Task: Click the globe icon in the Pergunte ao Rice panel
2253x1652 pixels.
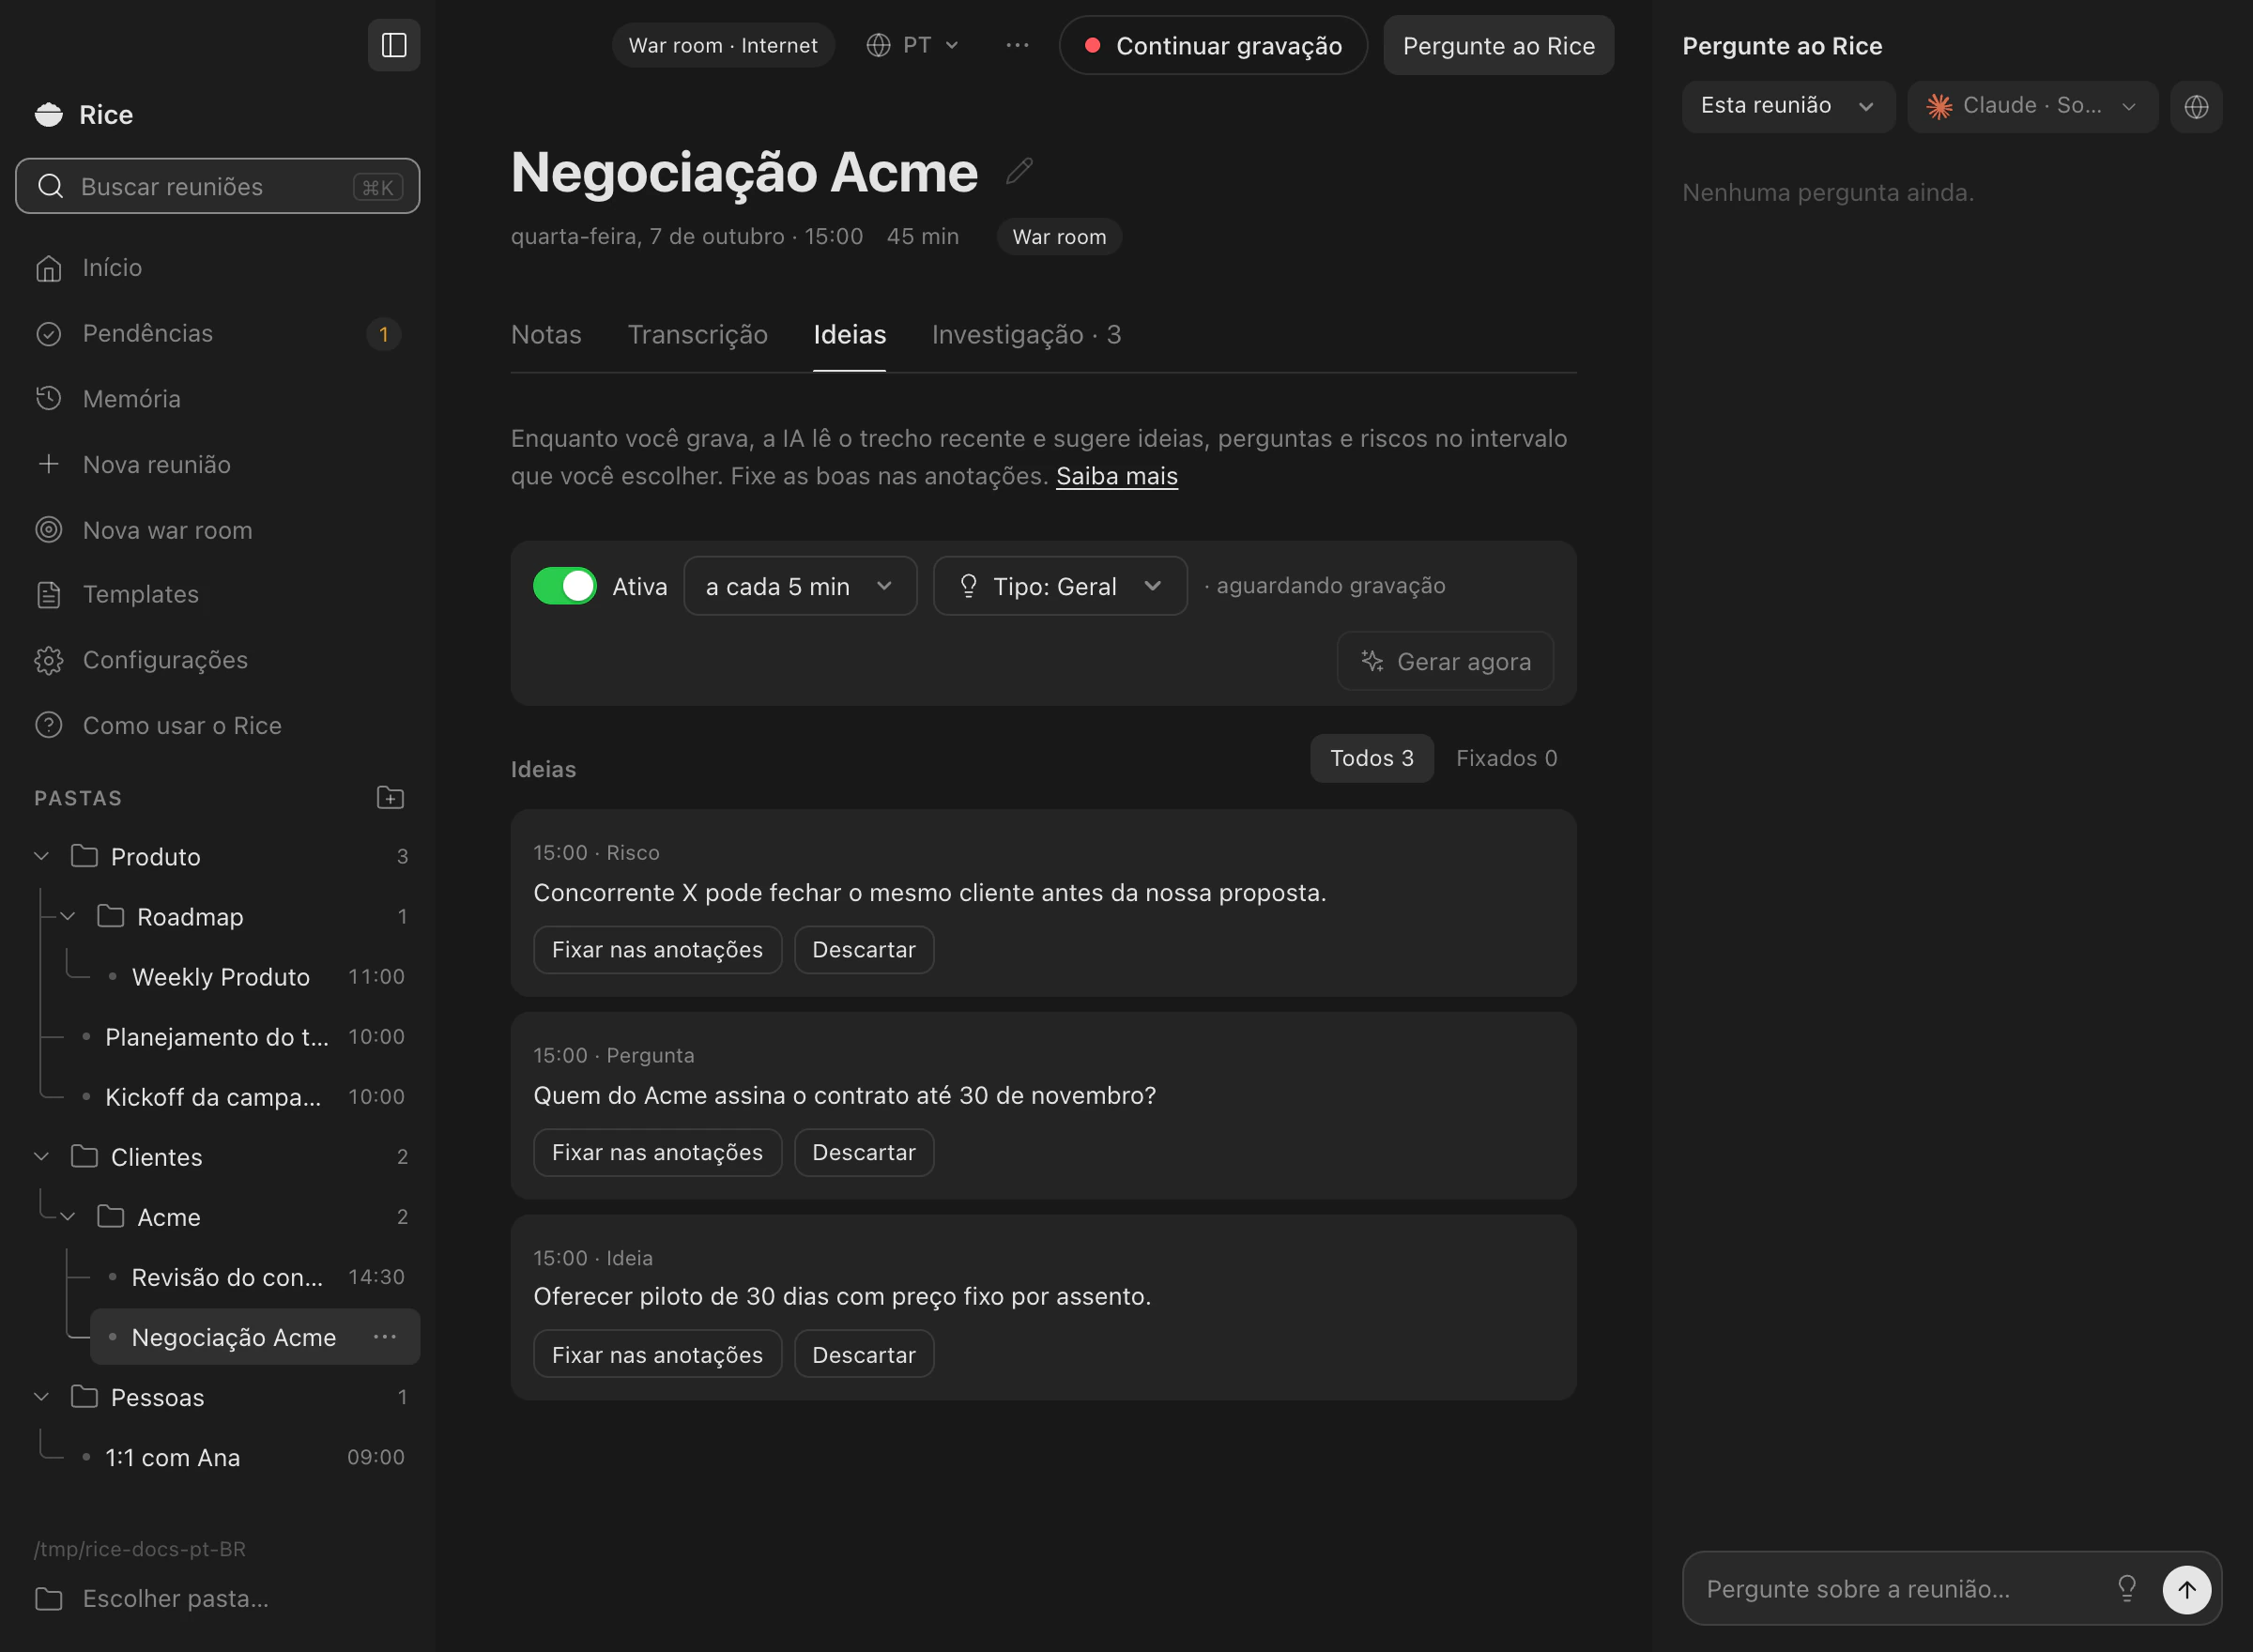Action: 2196,106
